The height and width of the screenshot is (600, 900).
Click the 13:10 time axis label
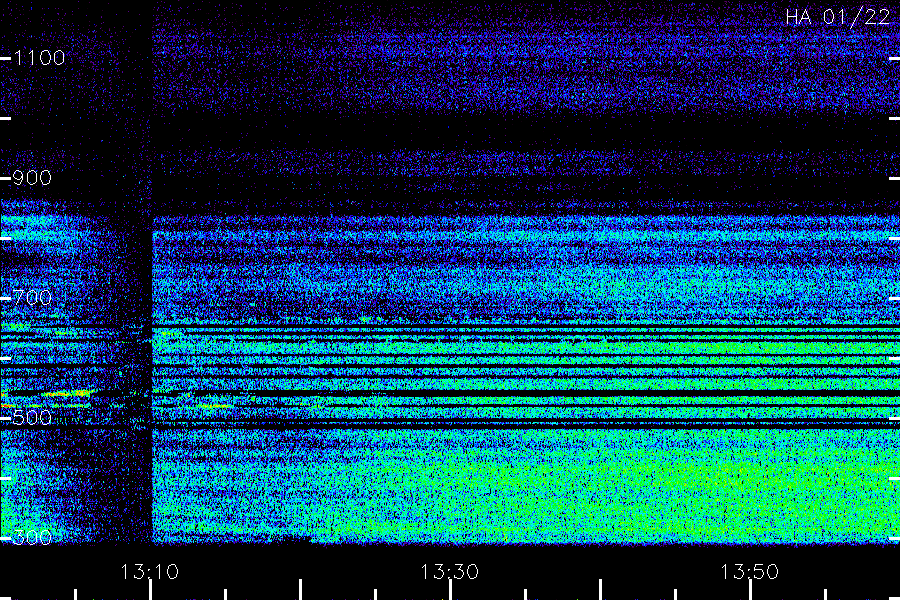point(150,572)
